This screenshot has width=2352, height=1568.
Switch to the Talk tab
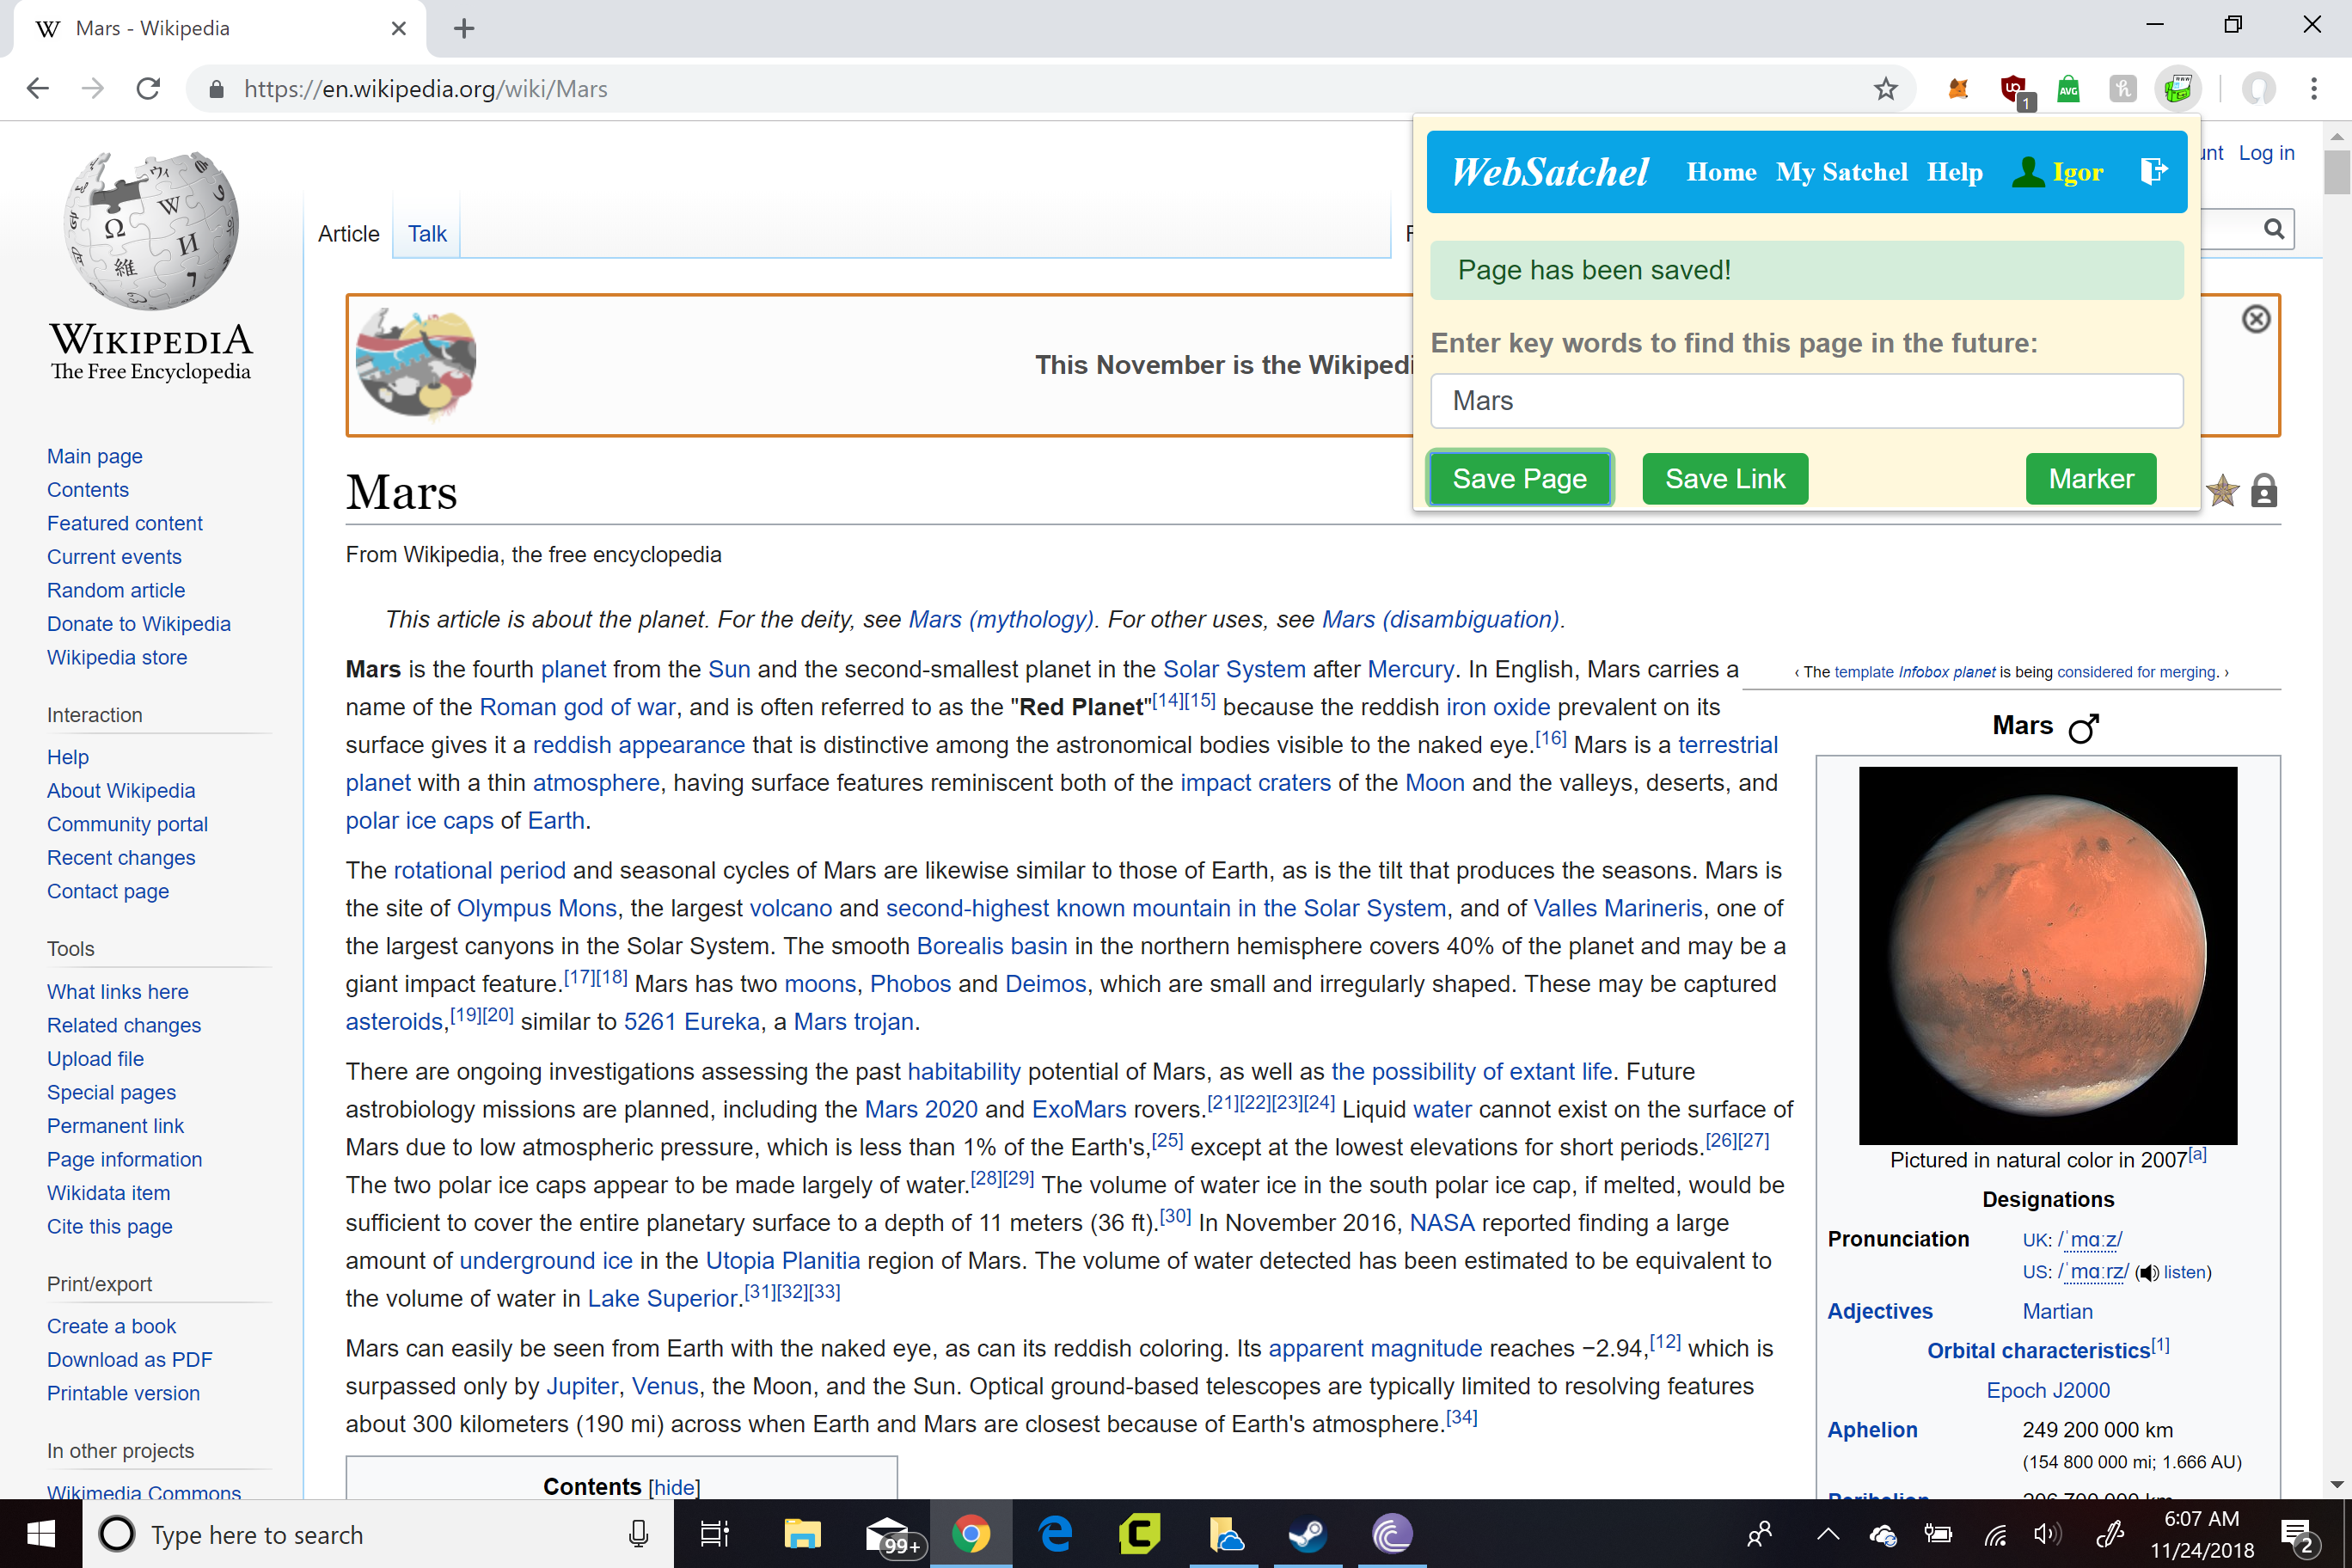pos(427,234)
